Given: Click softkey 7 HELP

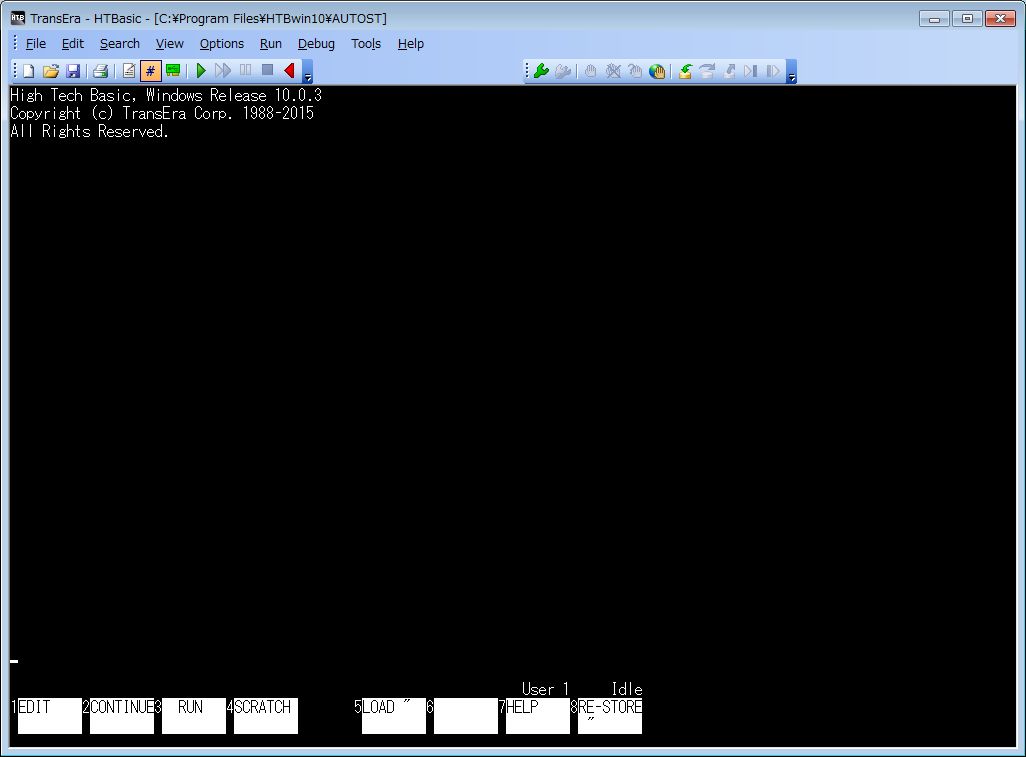Looking at the screenshot, I should click(x=538, y=716).
